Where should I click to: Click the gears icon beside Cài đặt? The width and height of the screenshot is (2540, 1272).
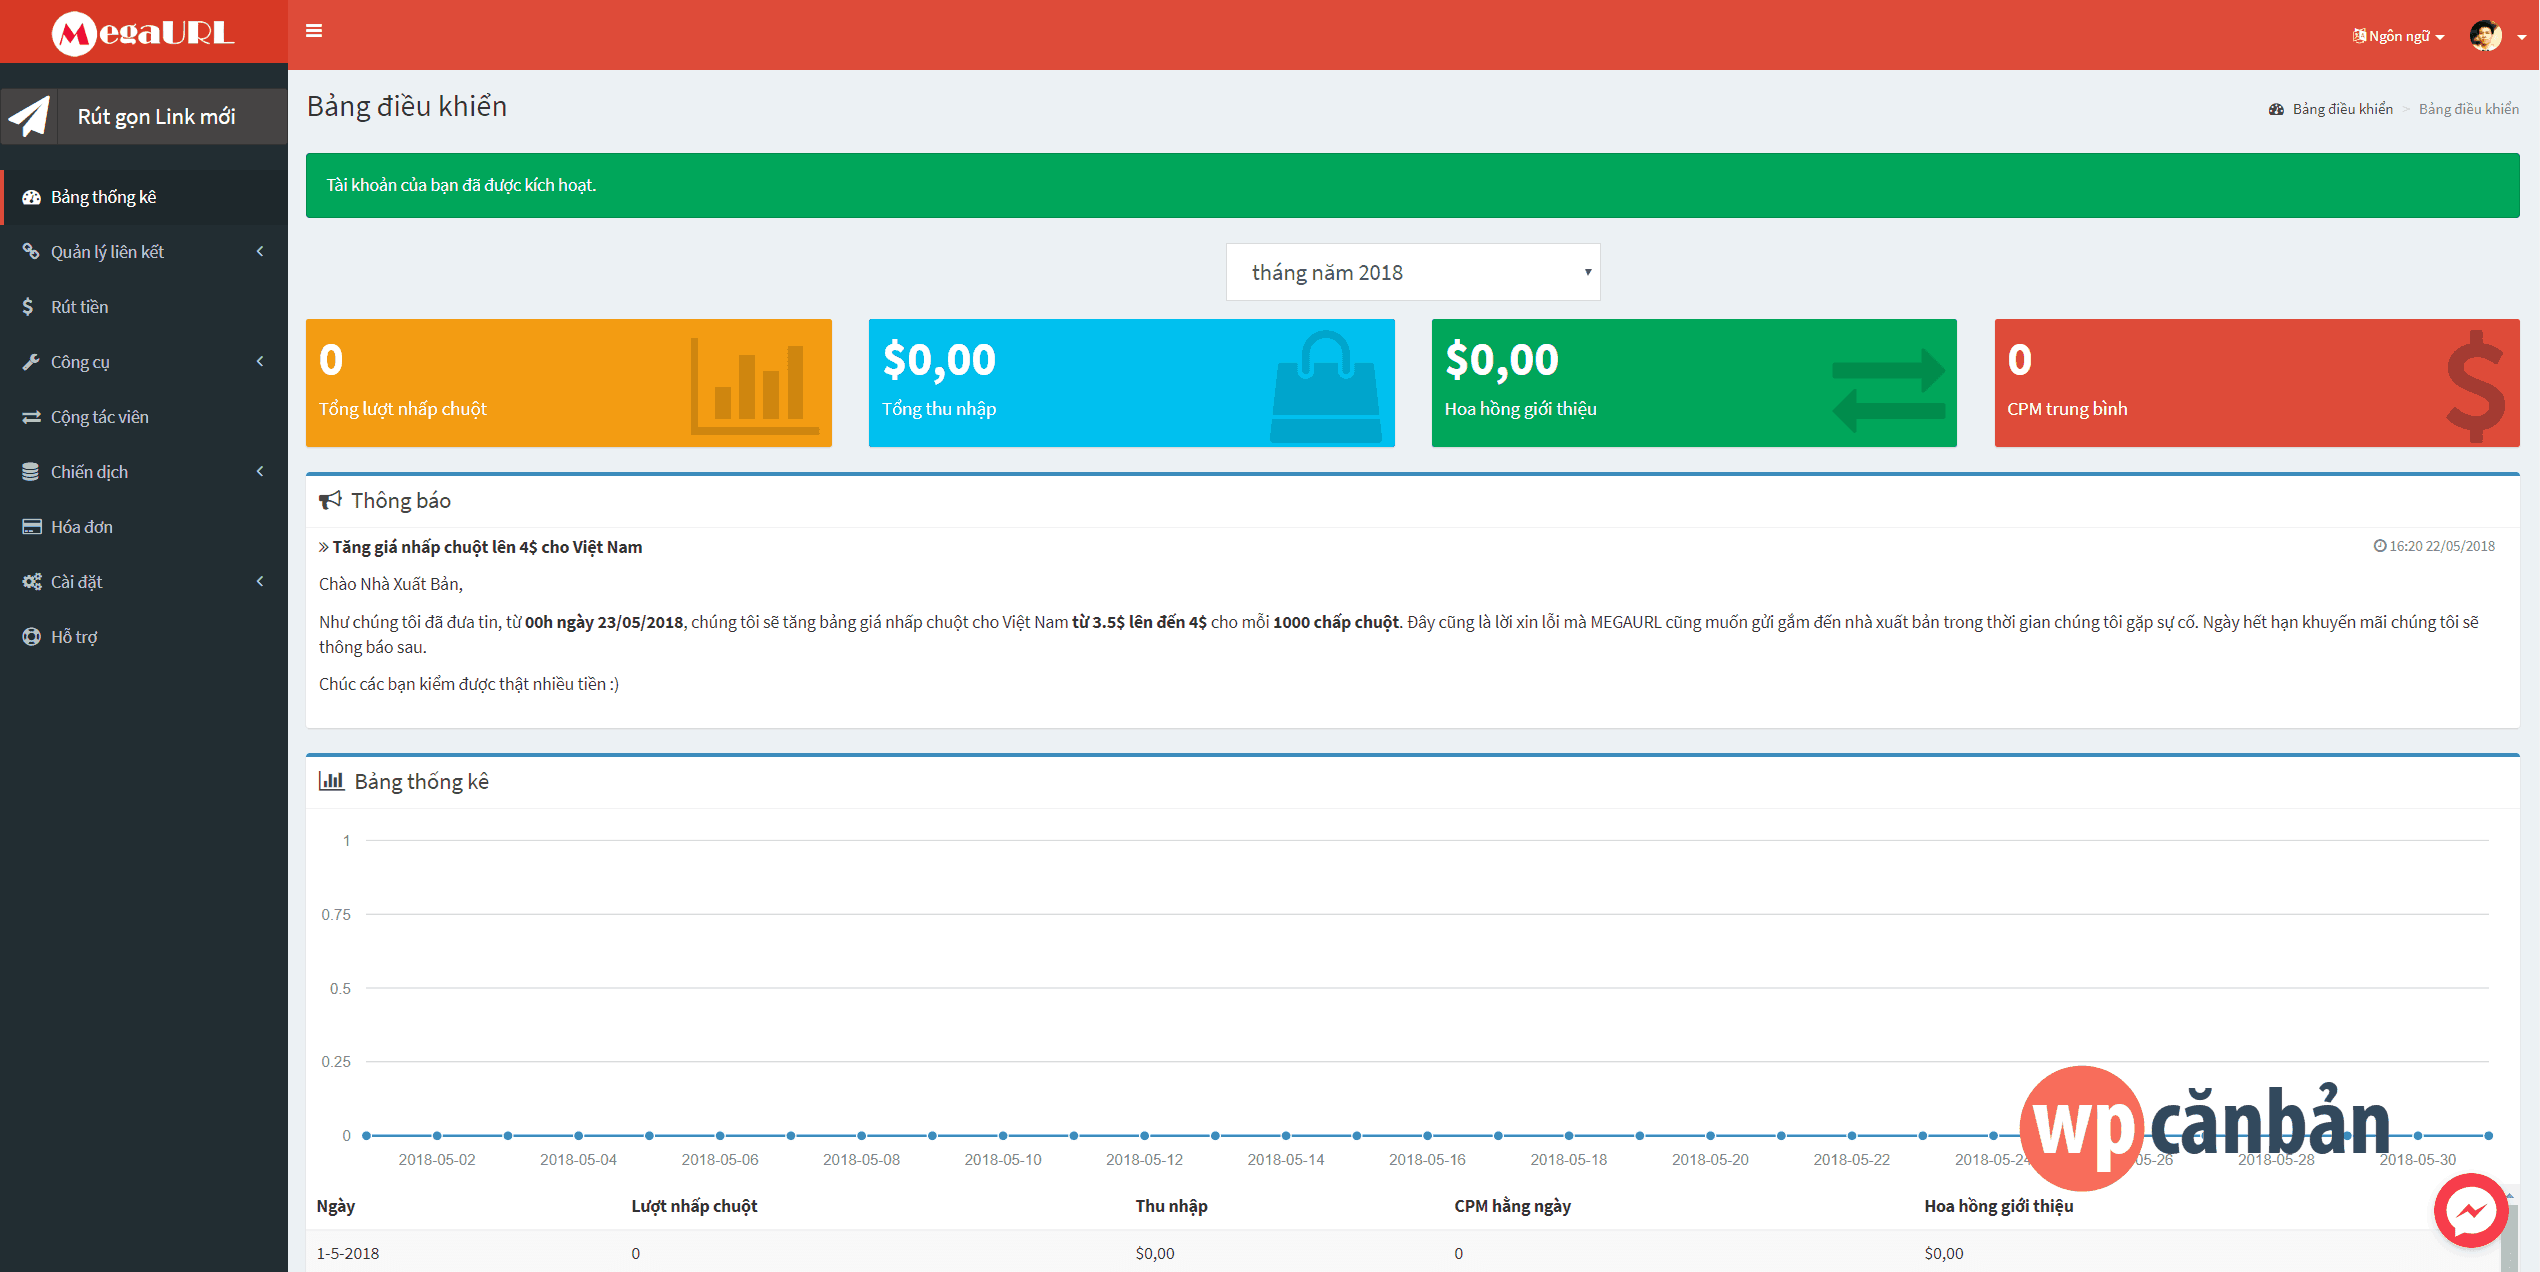[32, 582]
